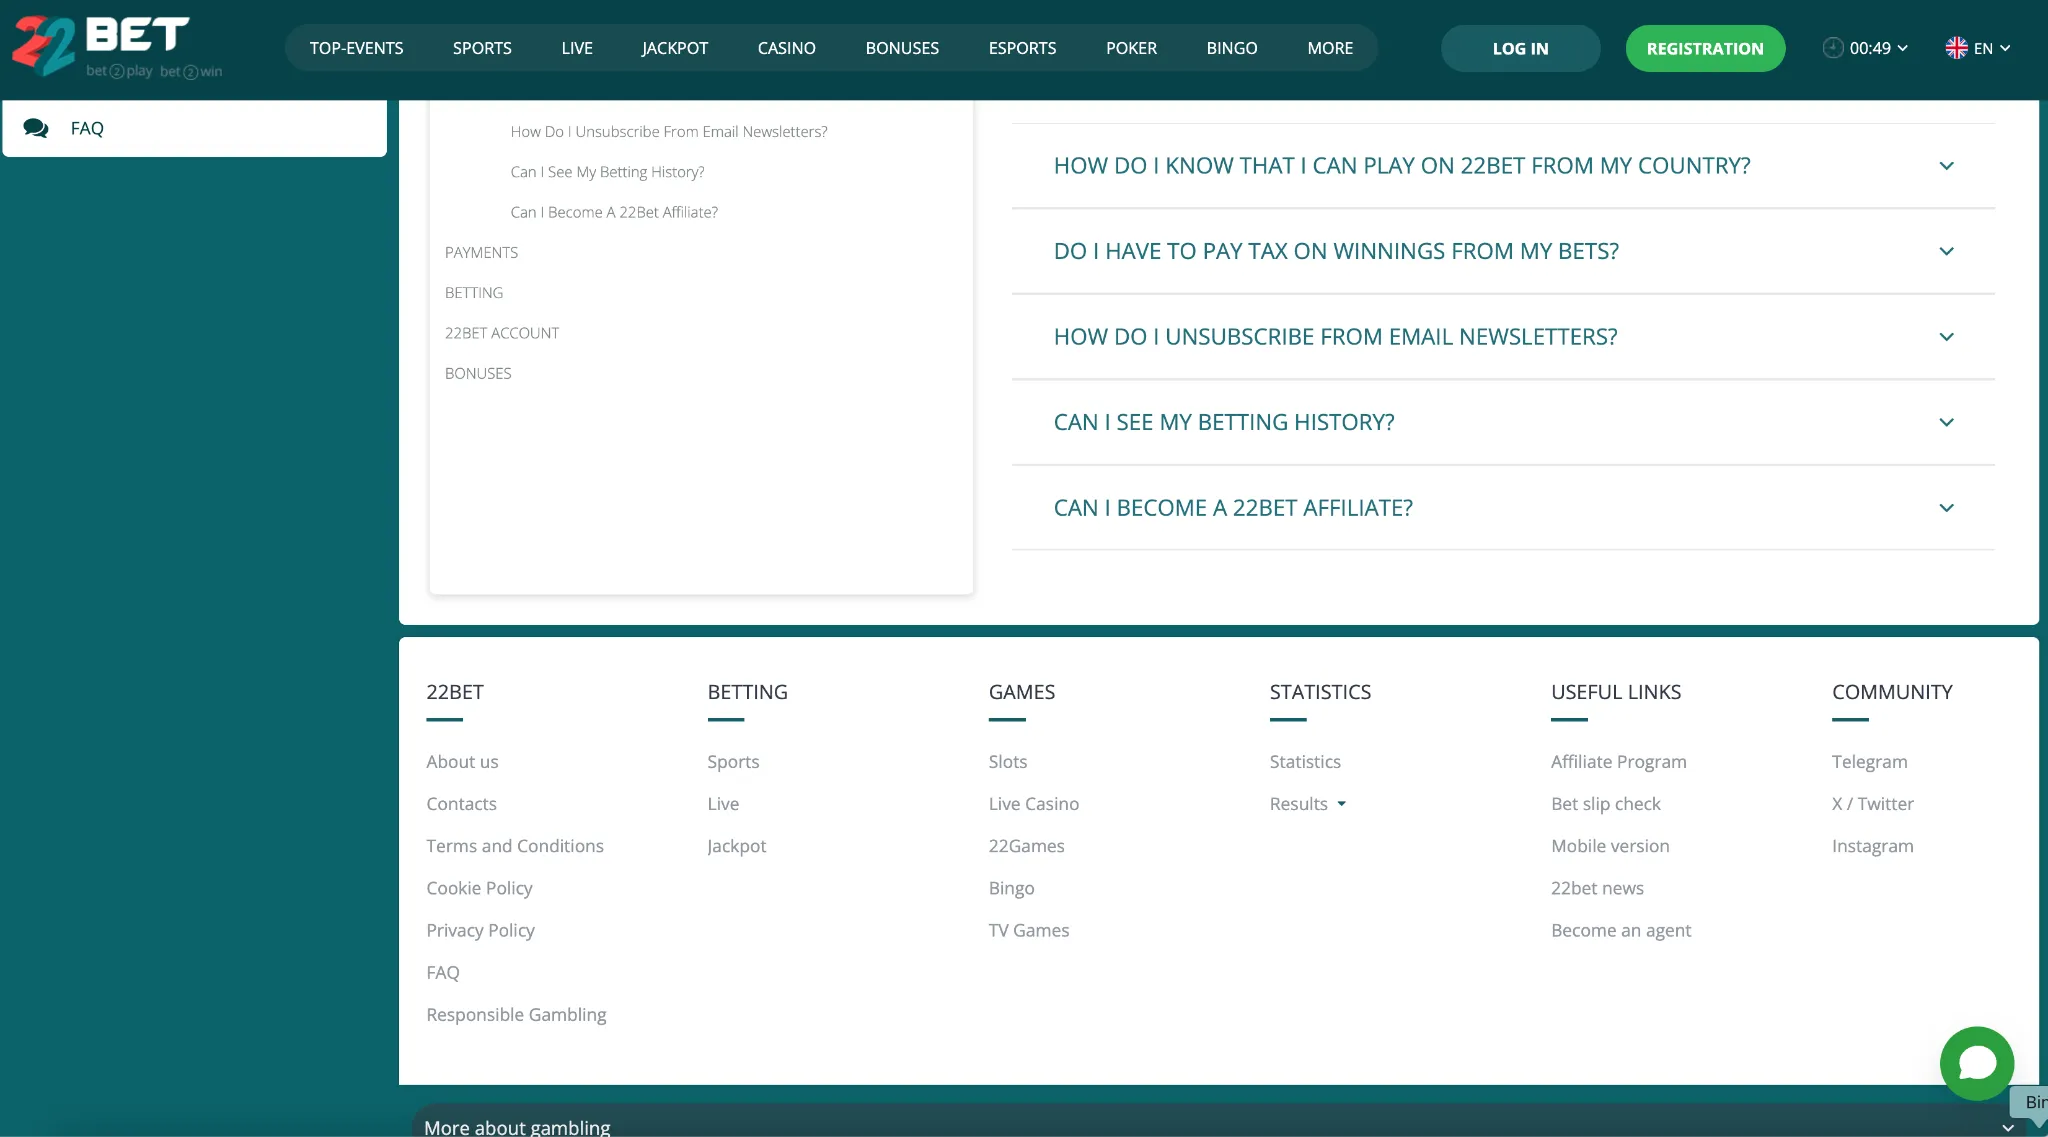Open 'Can I See My Betting History?' link
The height and width of the screenshot is (1137, 2048).
pyautogui.click(x=607, y=172)
